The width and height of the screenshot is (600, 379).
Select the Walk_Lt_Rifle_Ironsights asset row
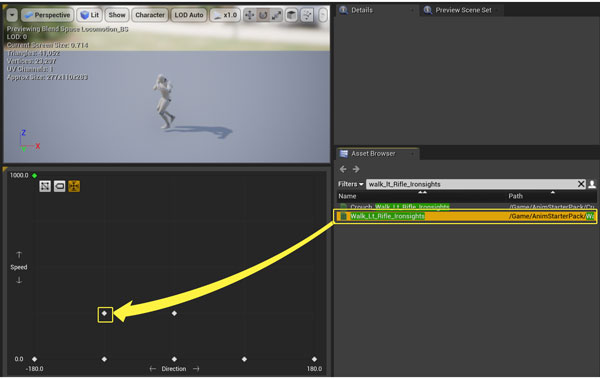pyautogui.click(x=465, y=216)
